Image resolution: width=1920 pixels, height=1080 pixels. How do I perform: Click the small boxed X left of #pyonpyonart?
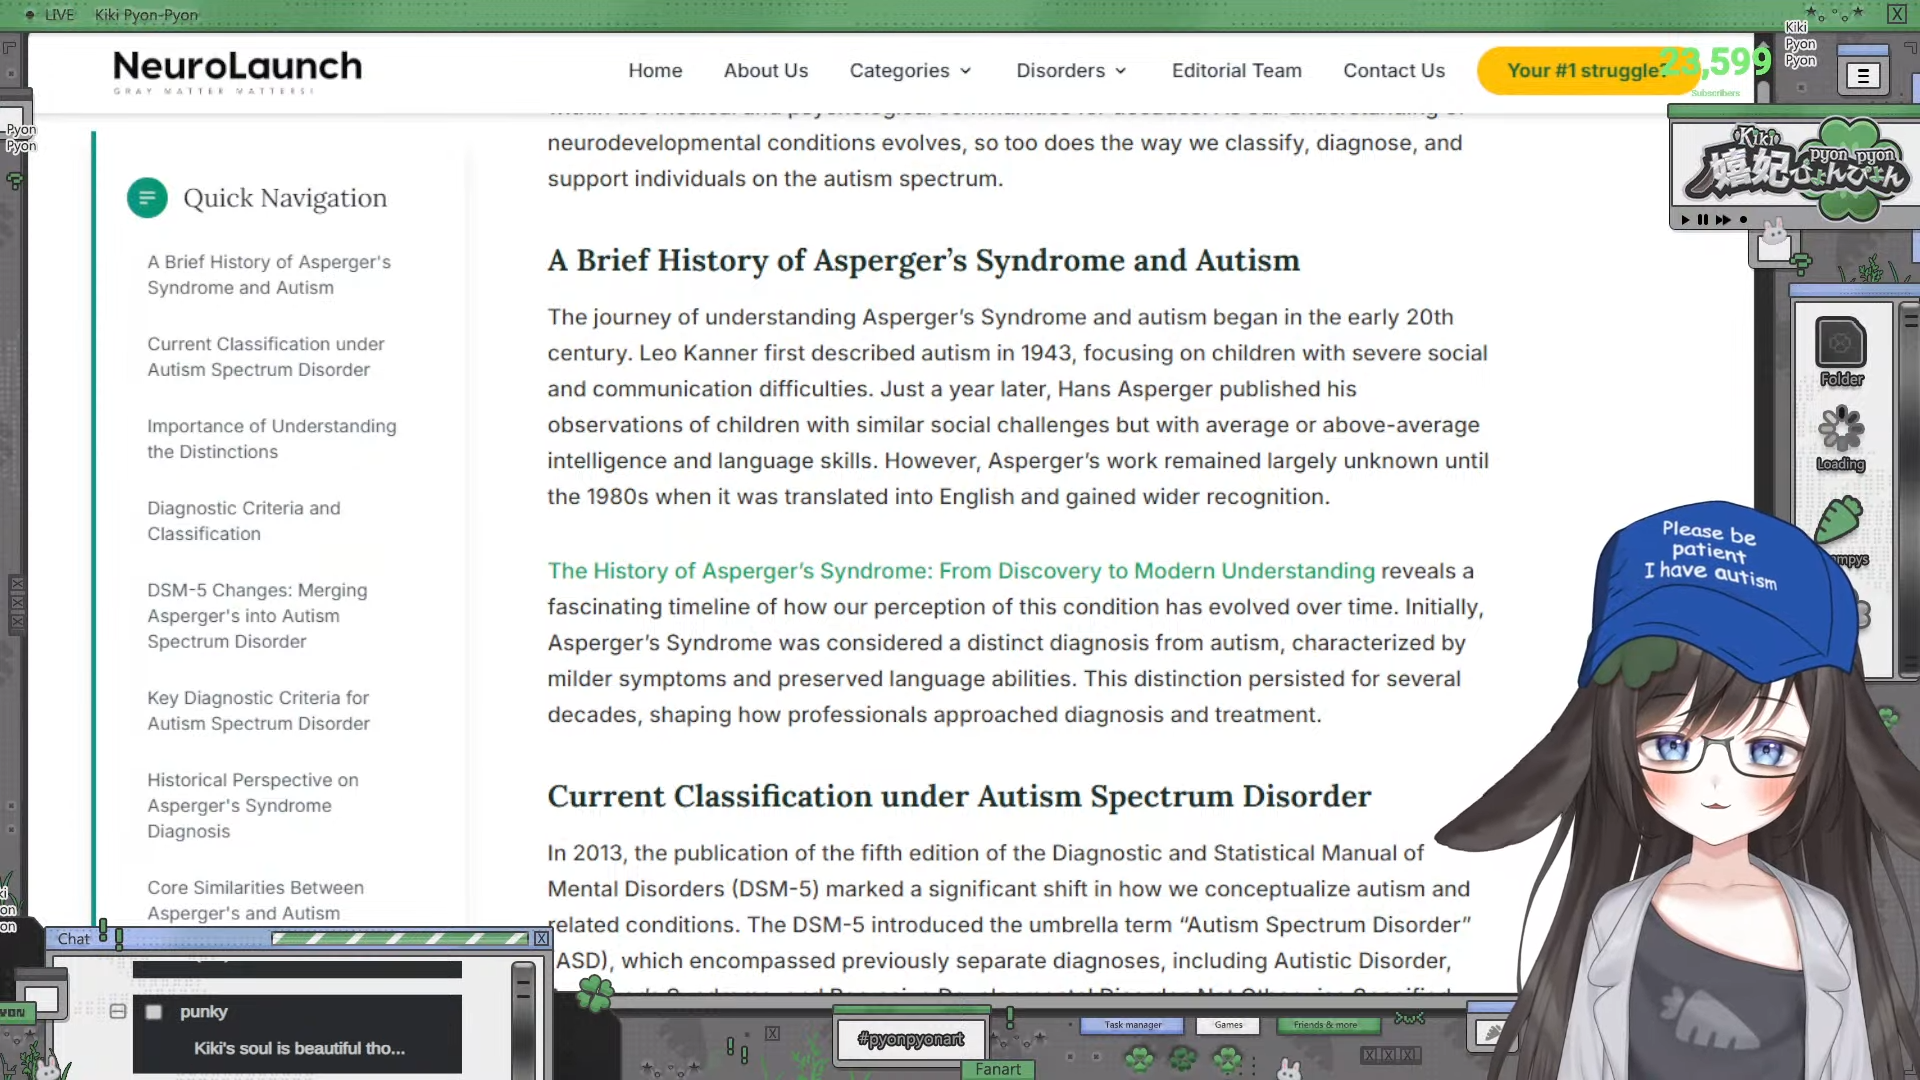[772, 1033]
